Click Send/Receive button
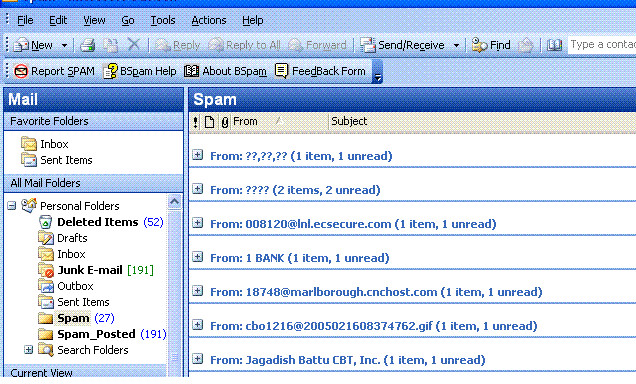 pyautogui.click(x=403, y=45)
